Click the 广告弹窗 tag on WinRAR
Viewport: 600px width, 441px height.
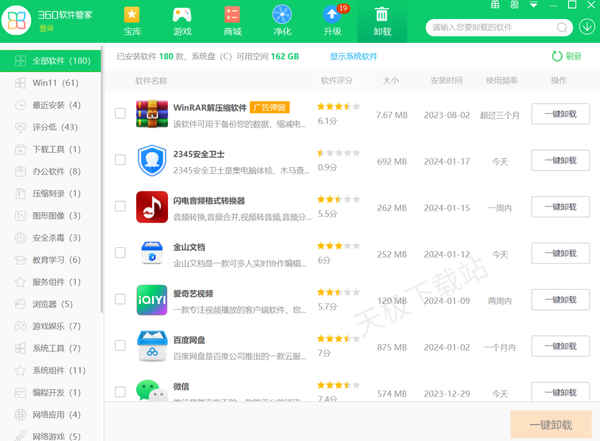pos(269,107)
